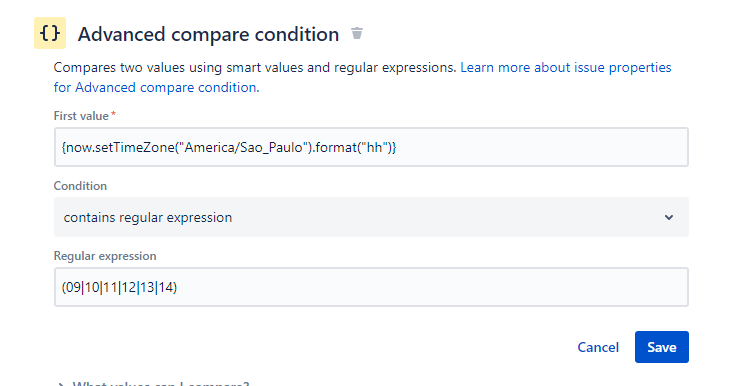Click the red required asterisk by First value
Viewport: 750px width, 386px height.
coord(113,114)
